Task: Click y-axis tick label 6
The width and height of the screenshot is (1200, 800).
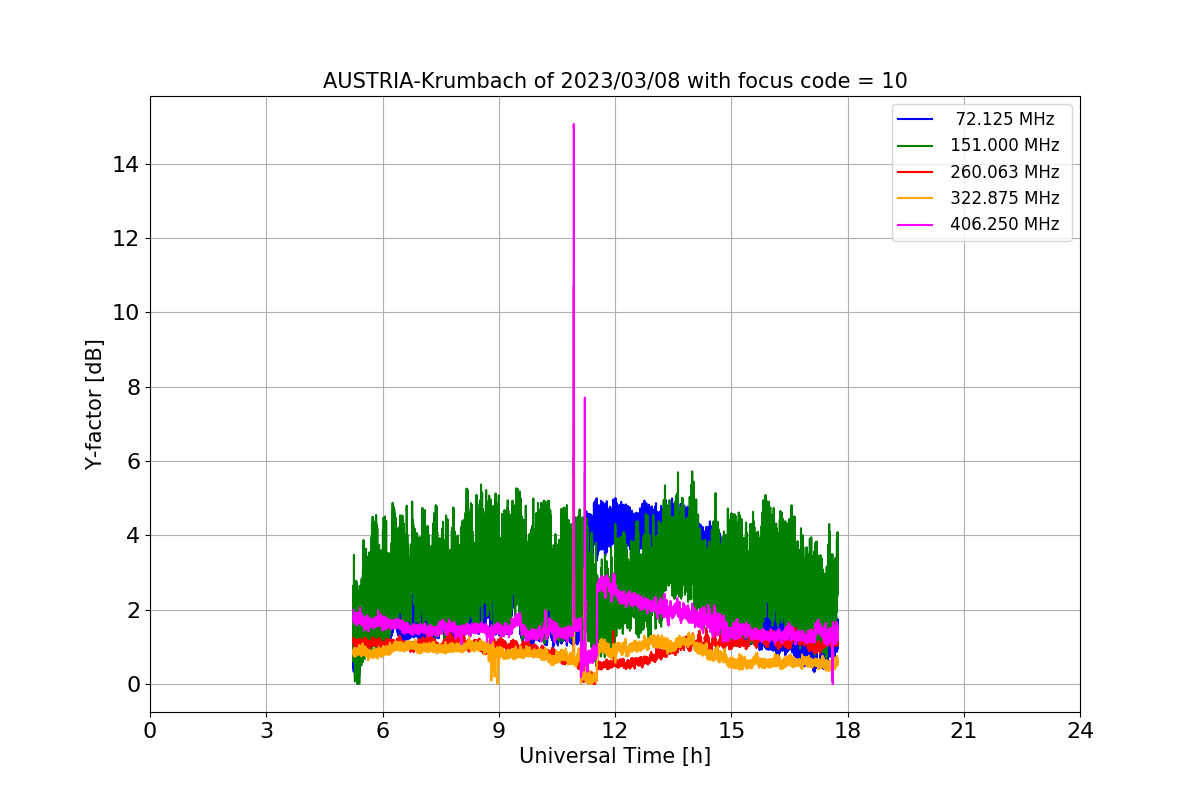Action: click(134, 461)
